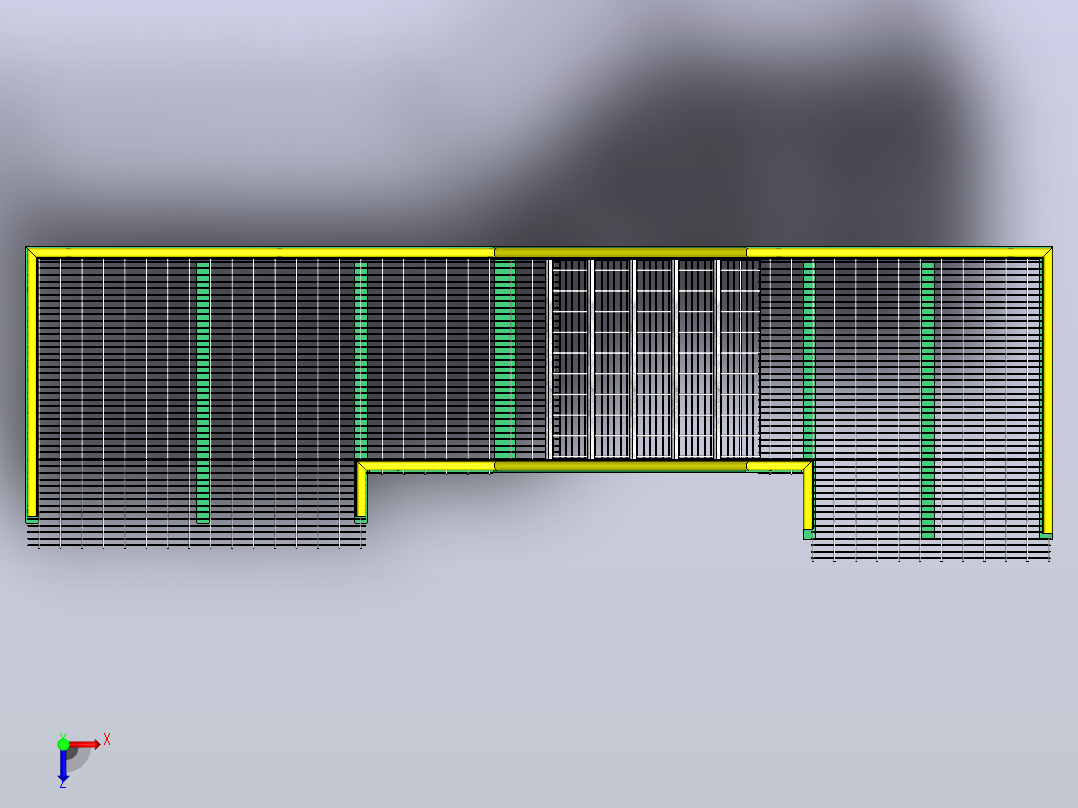Select the central white grid gate panel
Viewport: 1078px width, 808px height.
click(653, 359)
